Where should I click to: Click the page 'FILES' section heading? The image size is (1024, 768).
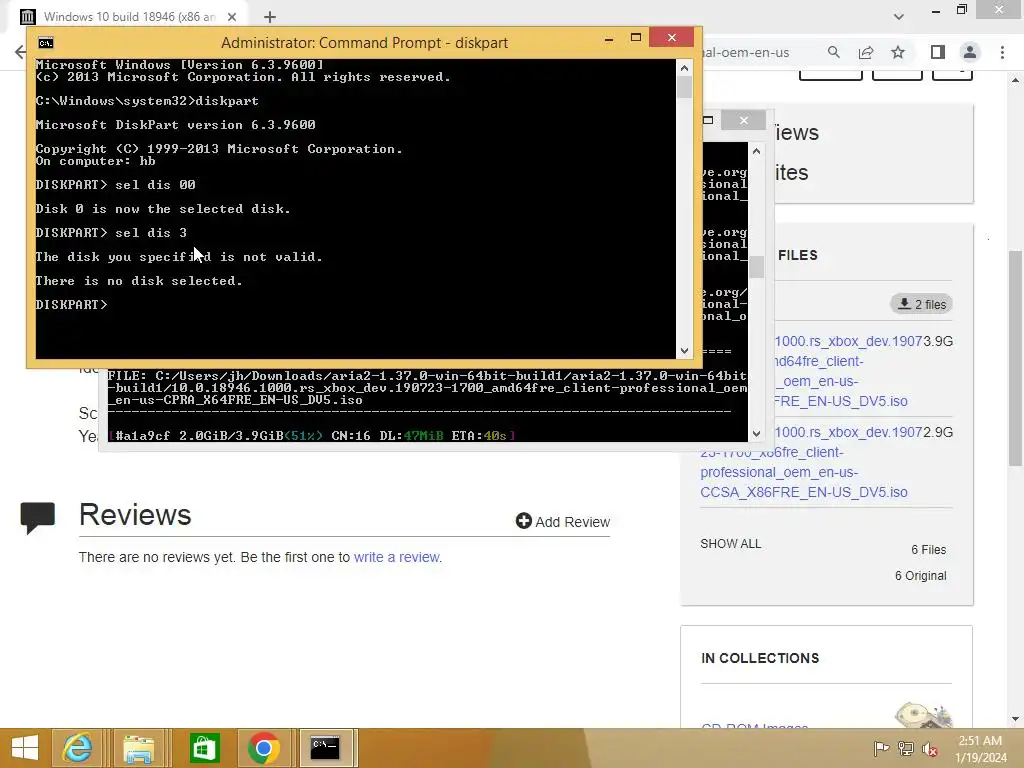(797, 255)
